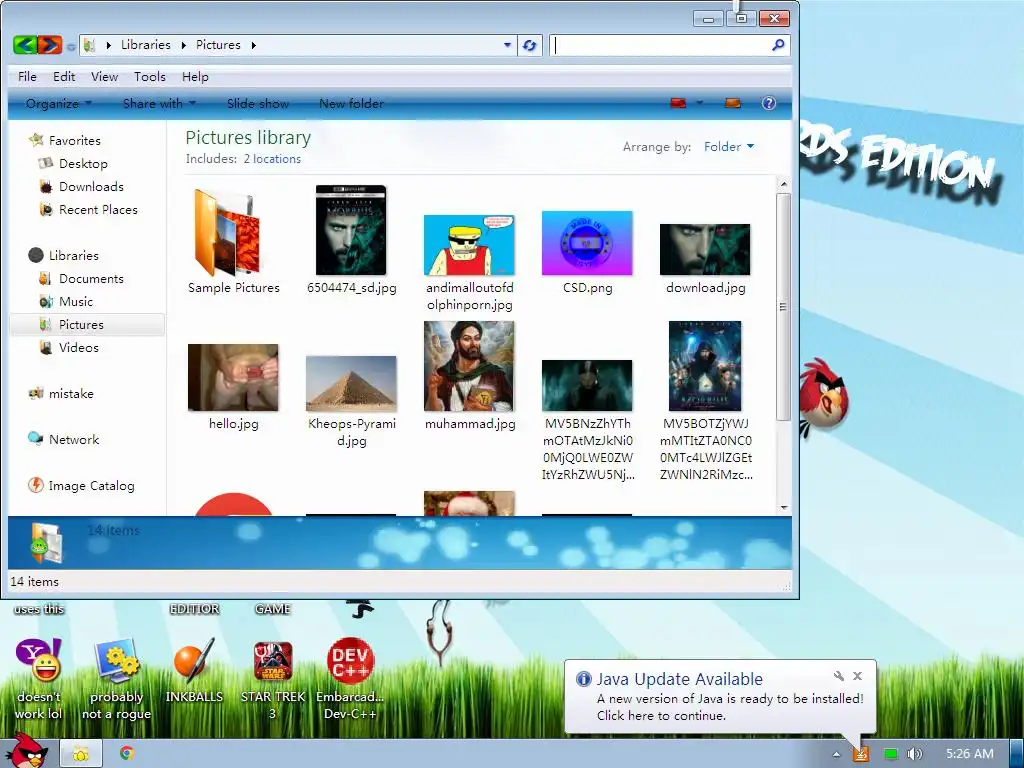Open Arrange by Folder dropdown

coord(729,146)
